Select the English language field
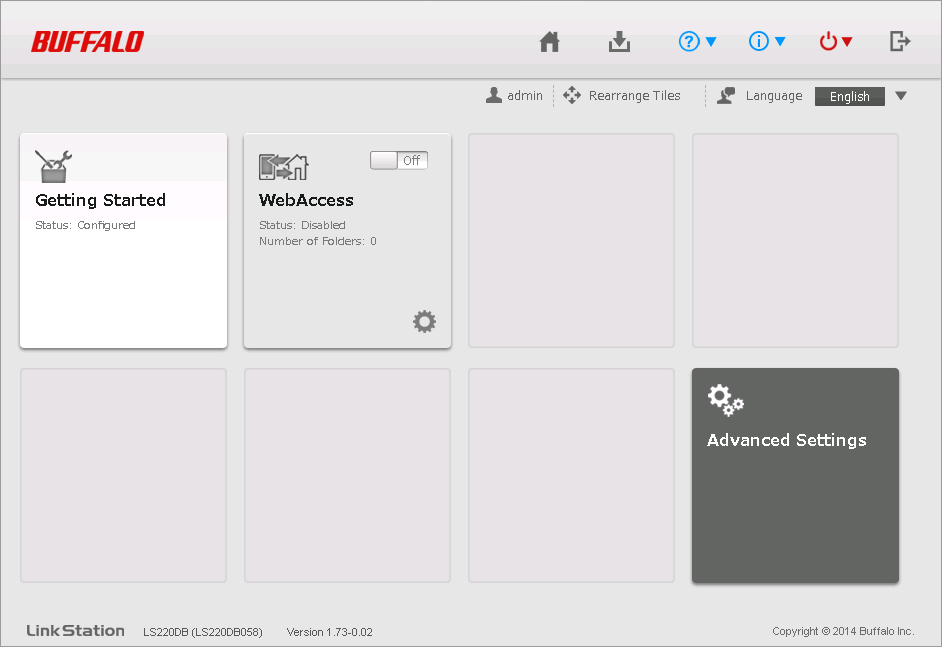Screen dimensions: 942x647 849,97
